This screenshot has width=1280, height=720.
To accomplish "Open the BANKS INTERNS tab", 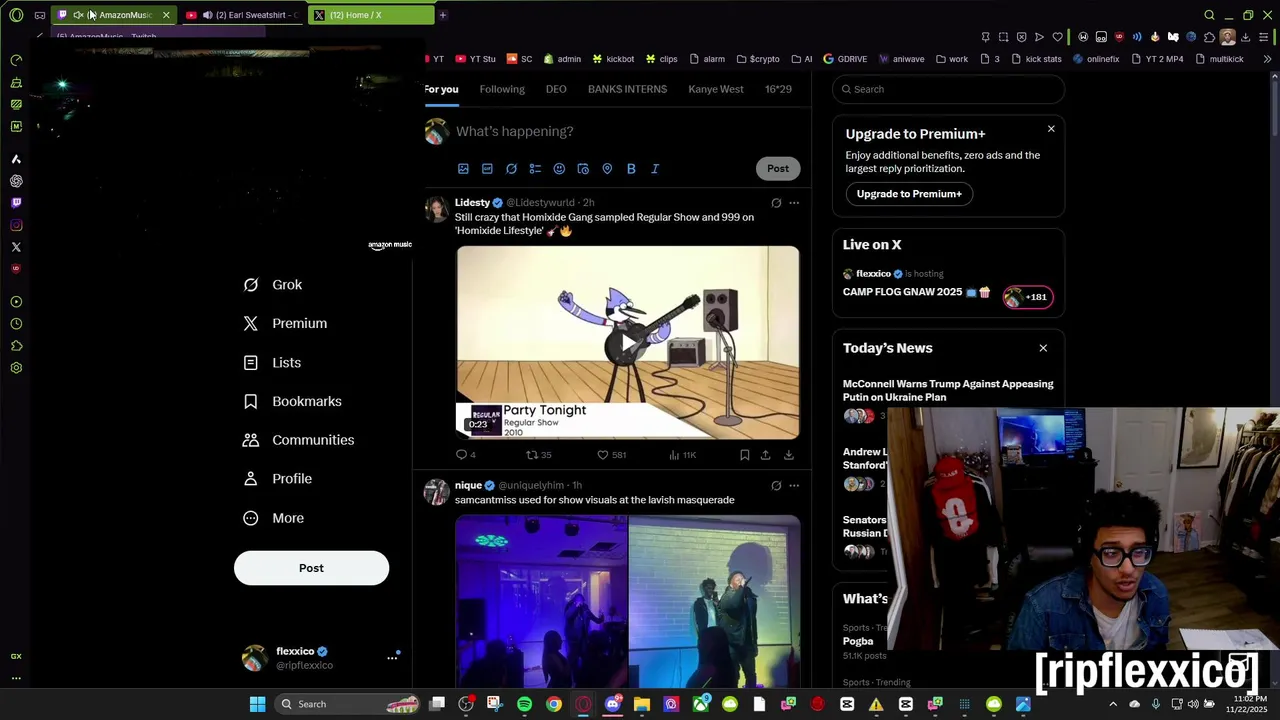I will coord(627,89).
